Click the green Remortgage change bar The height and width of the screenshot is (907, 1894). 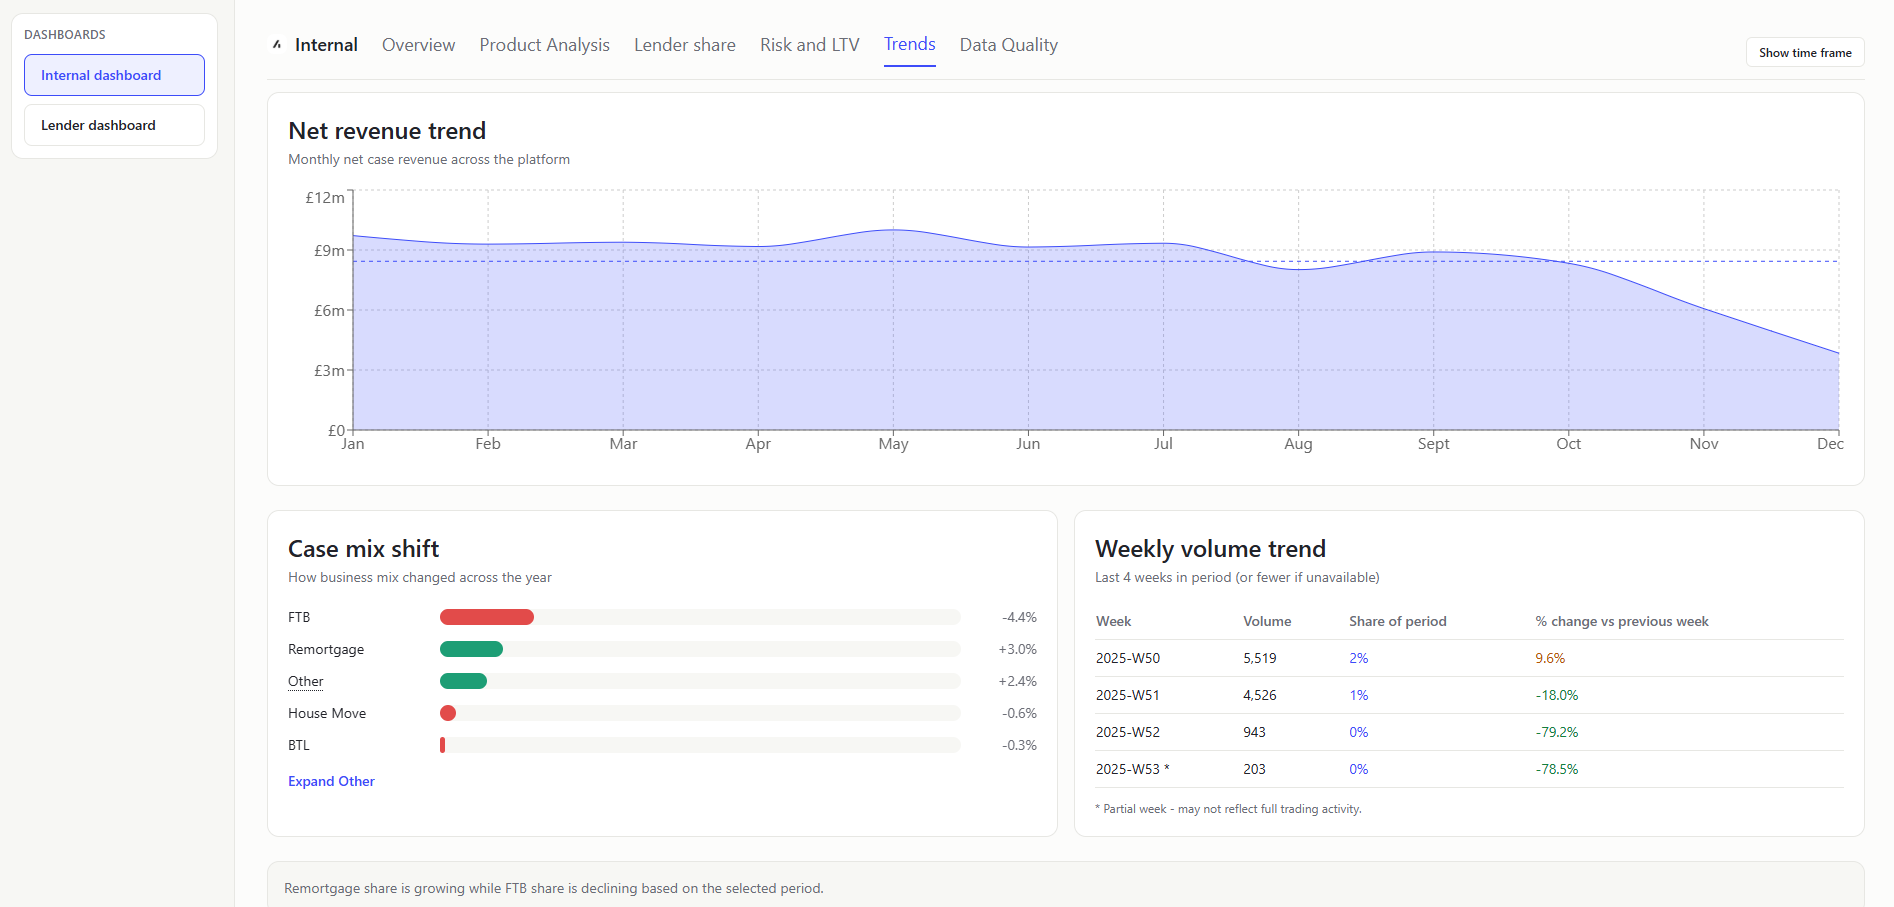[470, 649]
